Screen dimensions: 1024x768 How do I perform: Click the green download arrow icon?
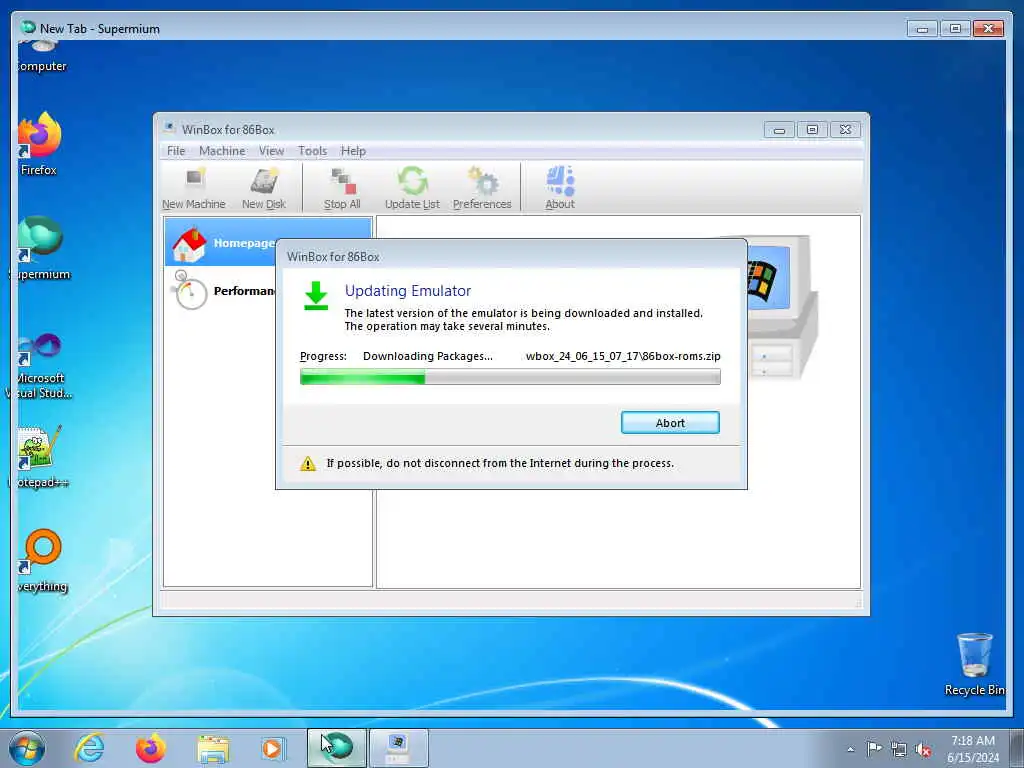[316, 296]
